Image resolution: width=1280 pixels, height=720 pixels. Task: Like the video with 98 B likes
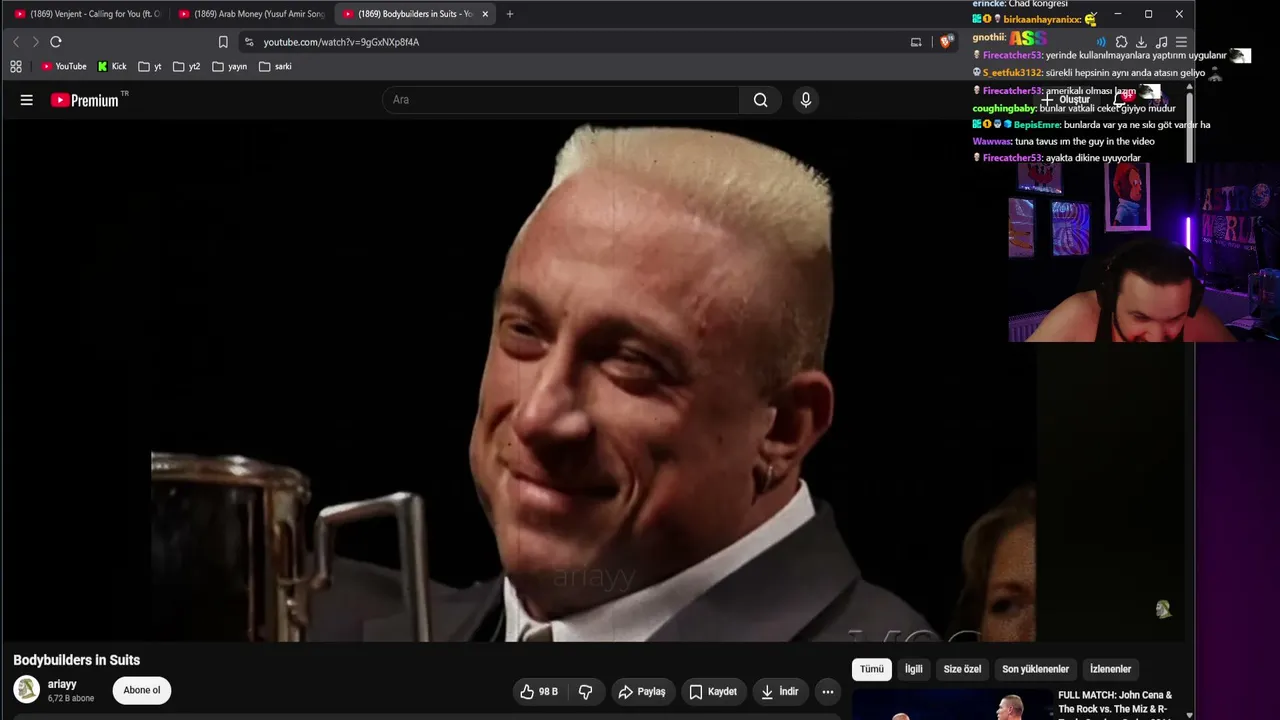[x=540, y=691]
